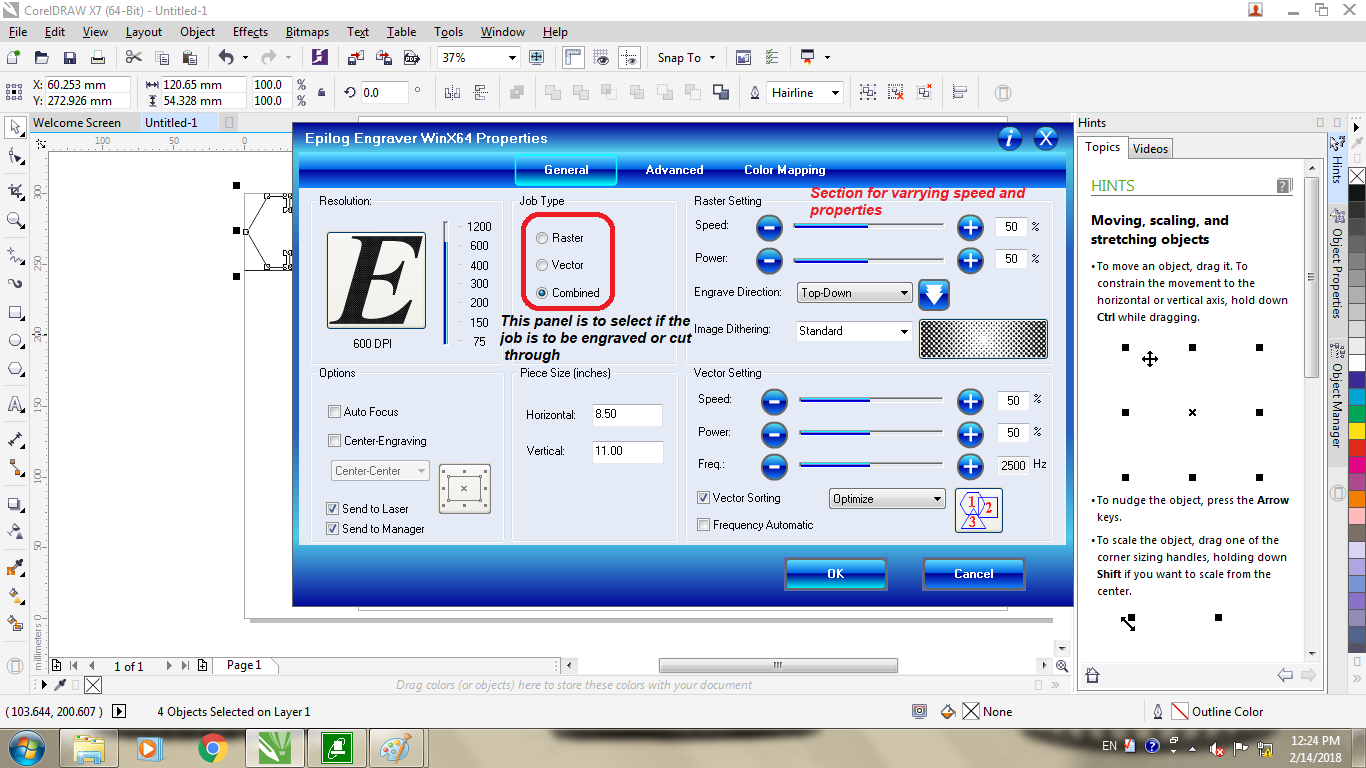Select the Text tool
This screenshot has width=1366, height=768.
[x=15, y=405]
